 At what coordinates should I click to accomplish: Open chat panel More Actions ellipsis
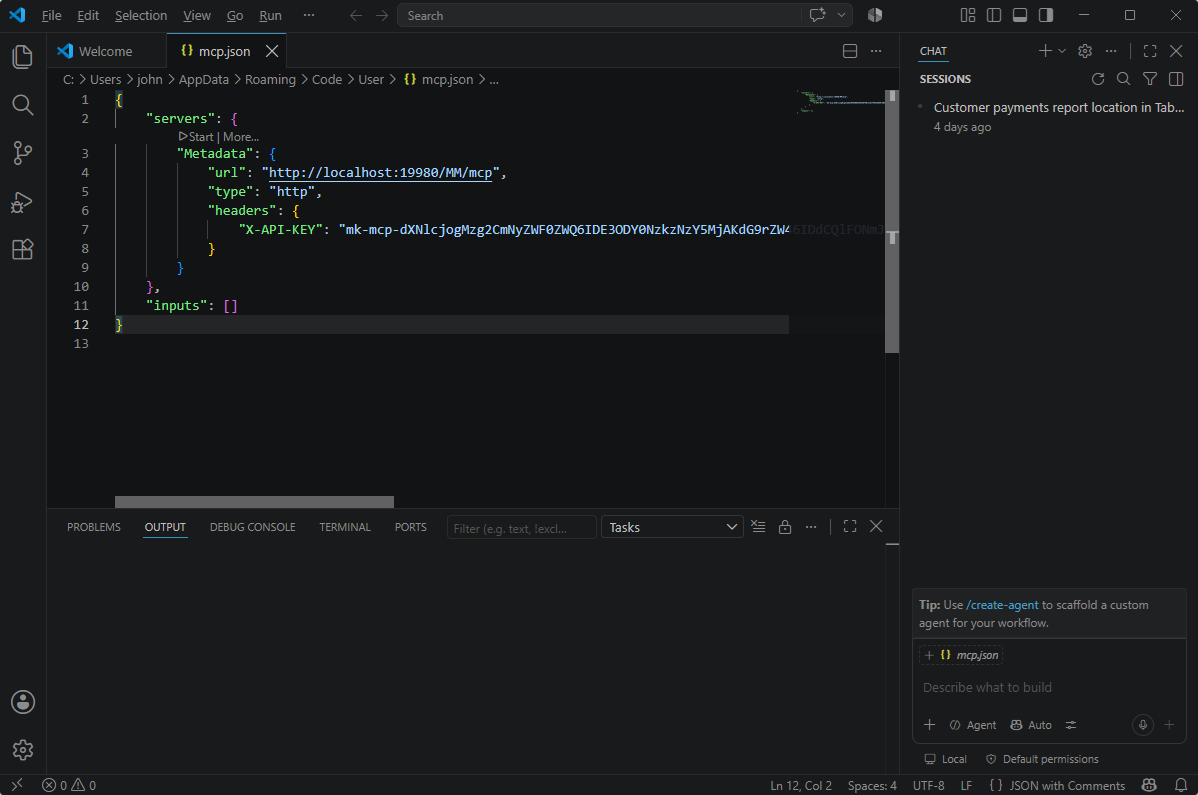[1111, 51]
